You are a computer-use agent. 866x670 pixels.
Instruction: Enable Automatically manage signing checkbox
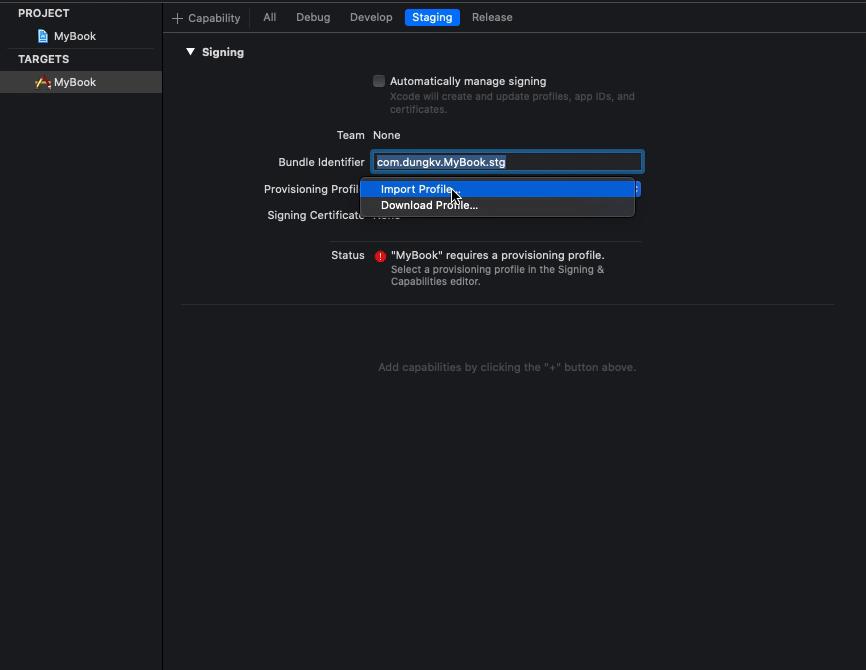click(379, 81)
